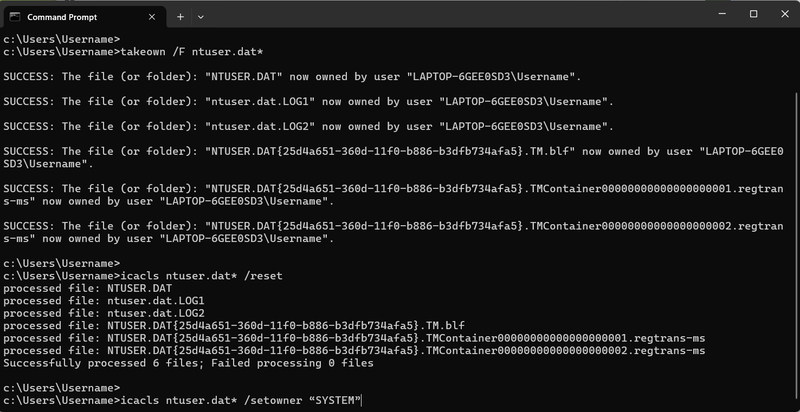Image resolution: width=800 pixels, height=412 pixels.
Task: Minimize the terminal window
Action: (721, 14)
